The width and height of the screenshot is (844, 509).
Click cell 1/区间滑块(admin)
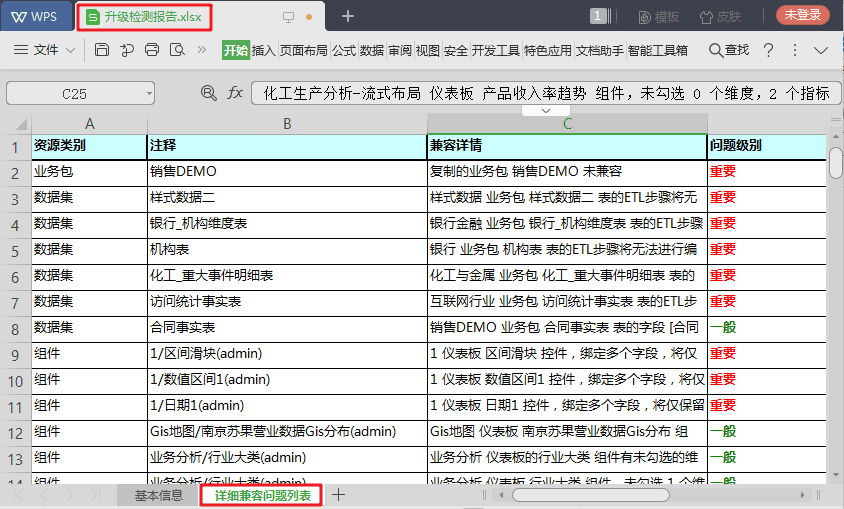point(287,355)
